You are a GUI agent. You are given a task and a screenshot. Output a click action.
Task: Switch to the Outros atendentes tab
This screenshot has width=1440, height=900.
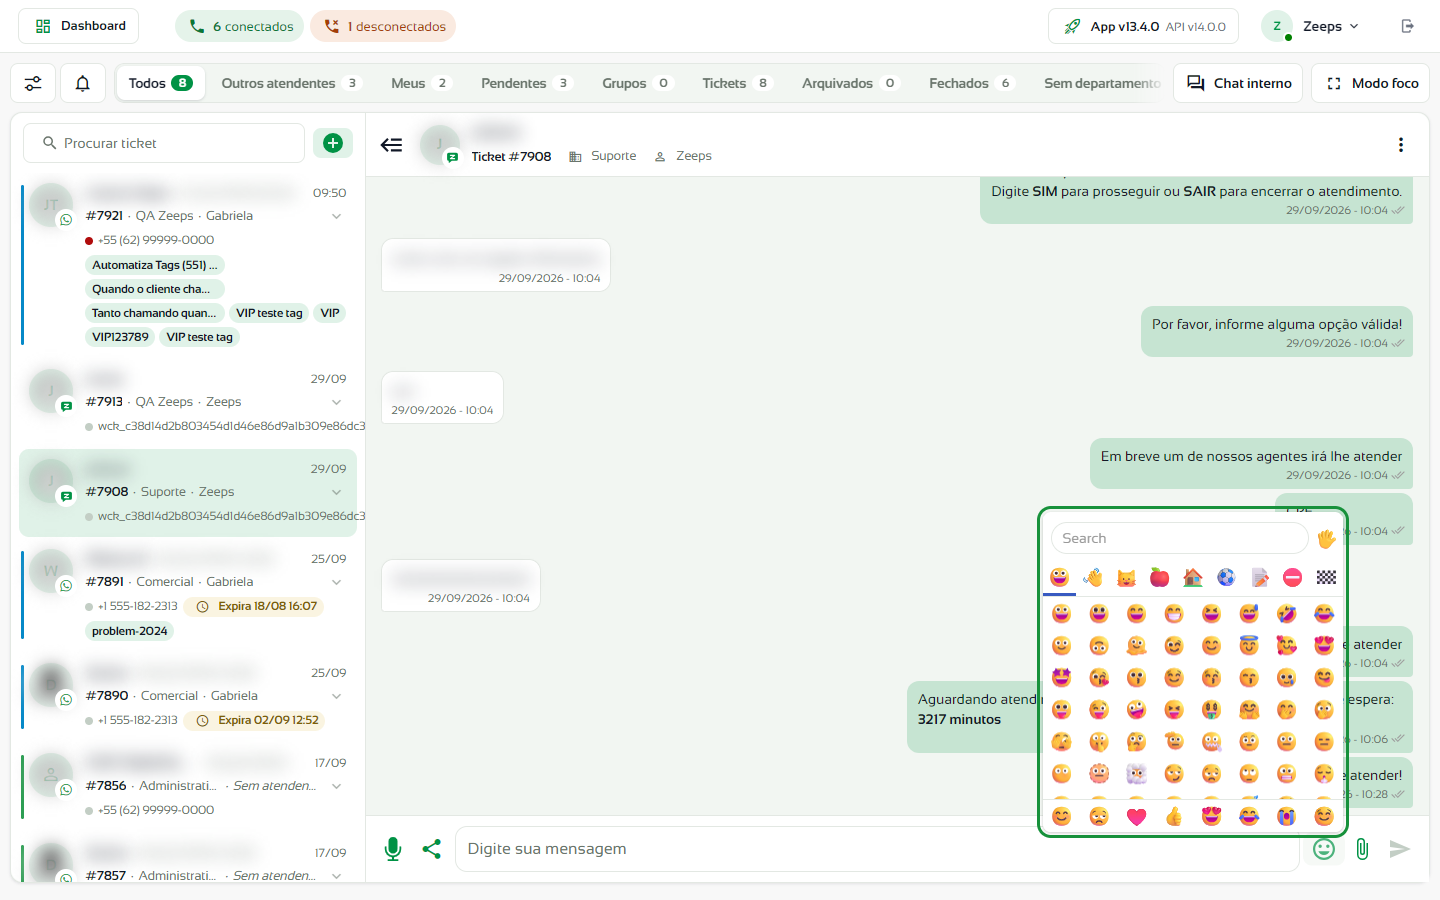[x=290, y=83]
